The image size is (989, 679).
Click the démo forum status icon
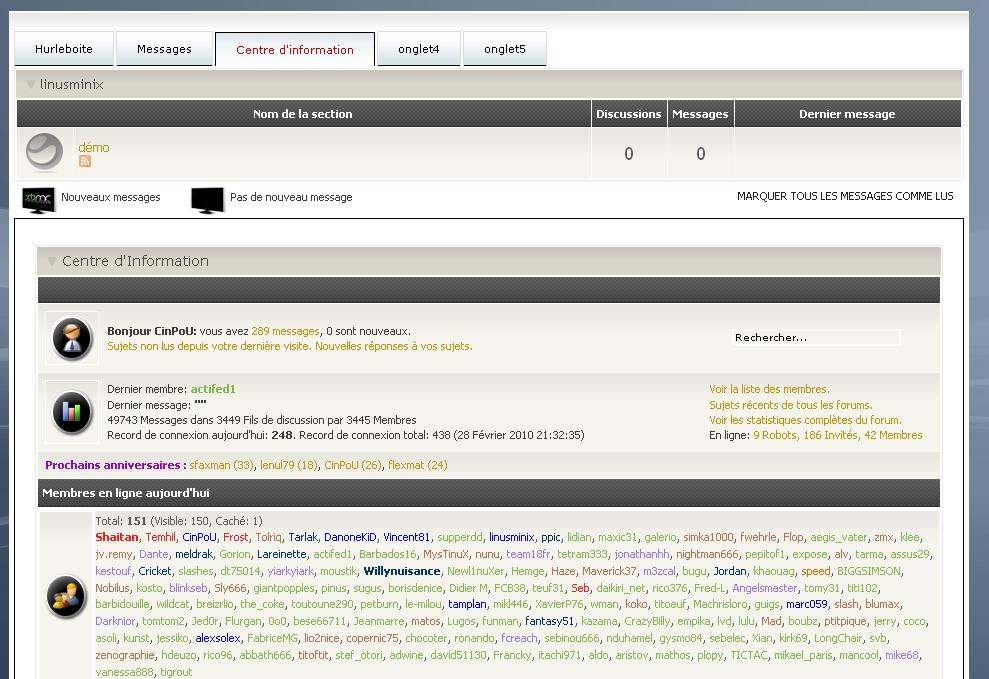(x=44, y=153)
